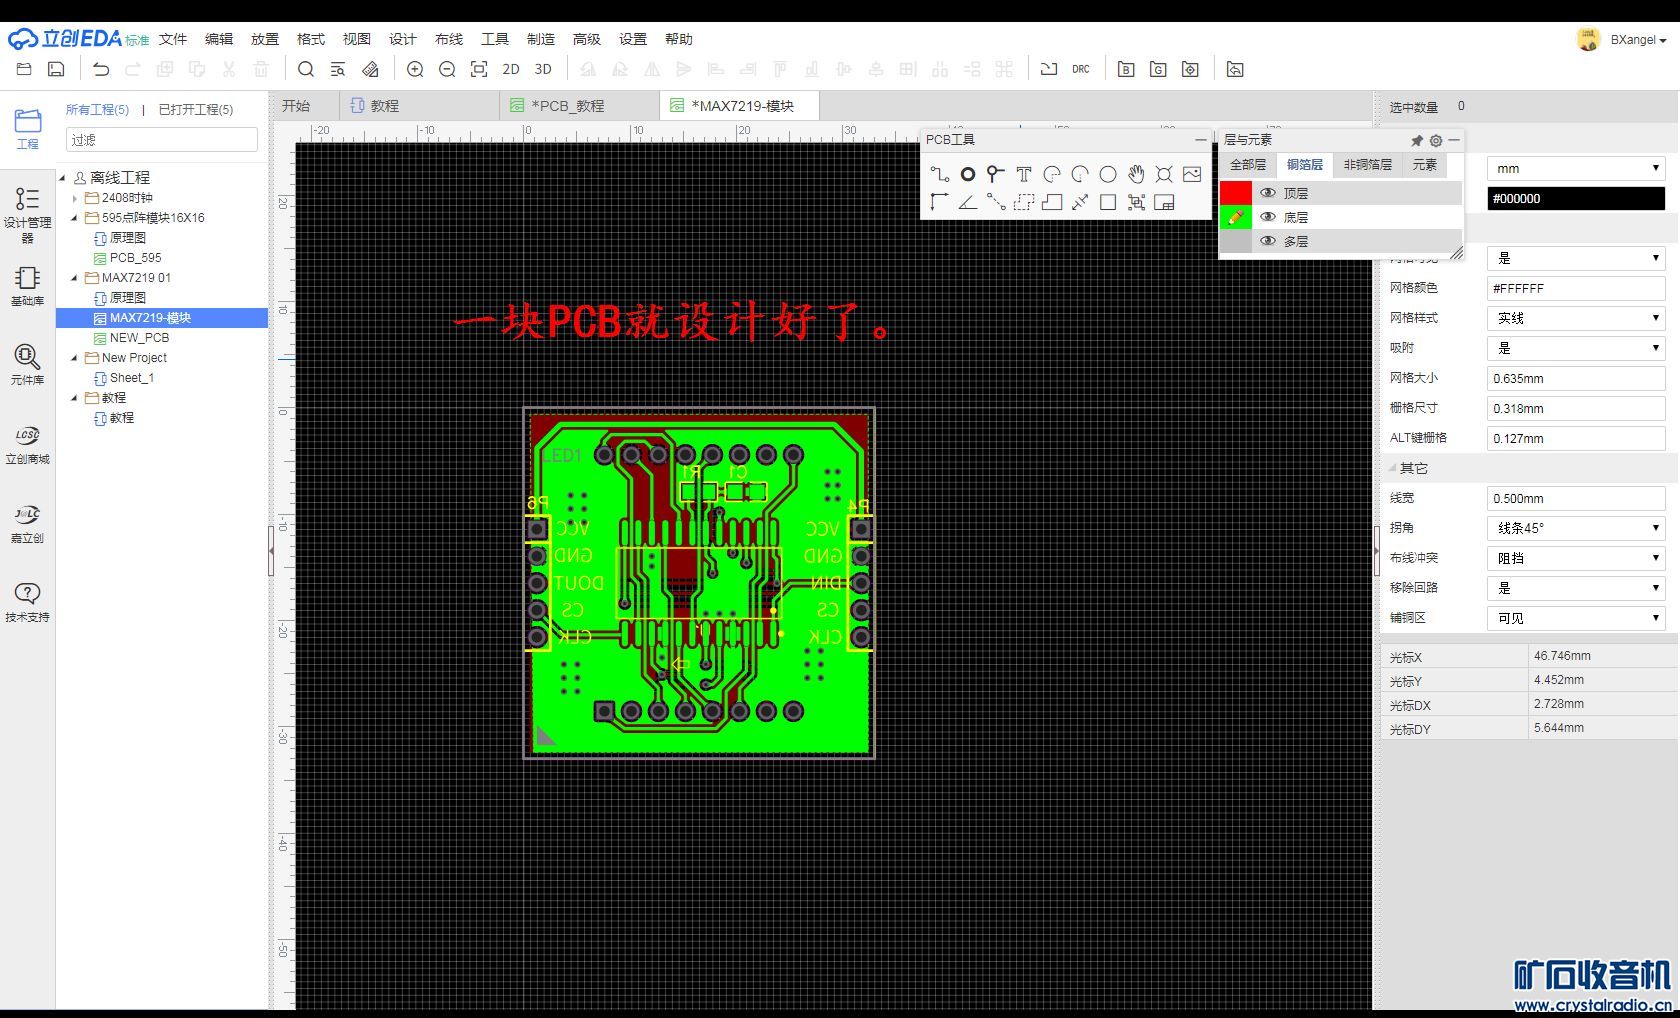Image resolution: width=1680 pixels, height=1018 pixels.
Task: Toggle visibility eye for 底层 layer
Action: pyautogui.click(x=1268, y=217)
